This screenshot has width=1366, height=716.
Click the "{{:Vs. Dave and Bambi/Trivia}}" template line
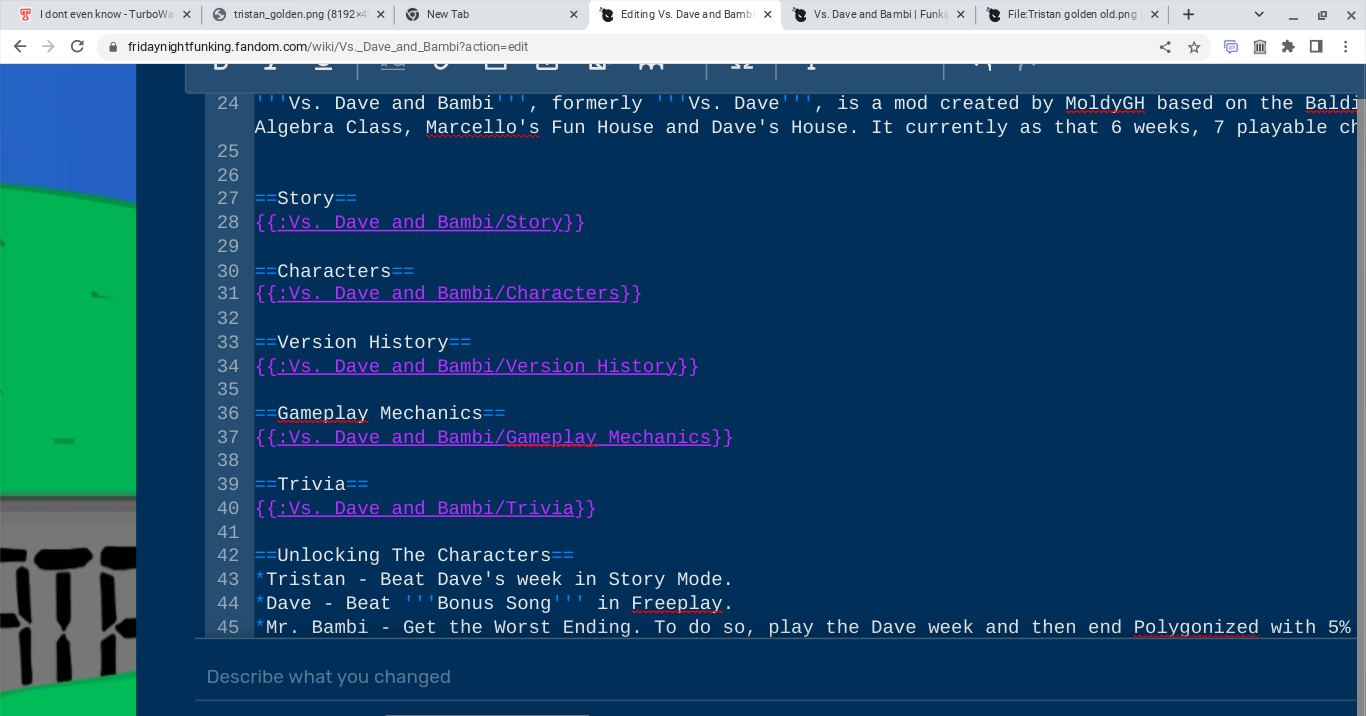[x=425, y=508]
